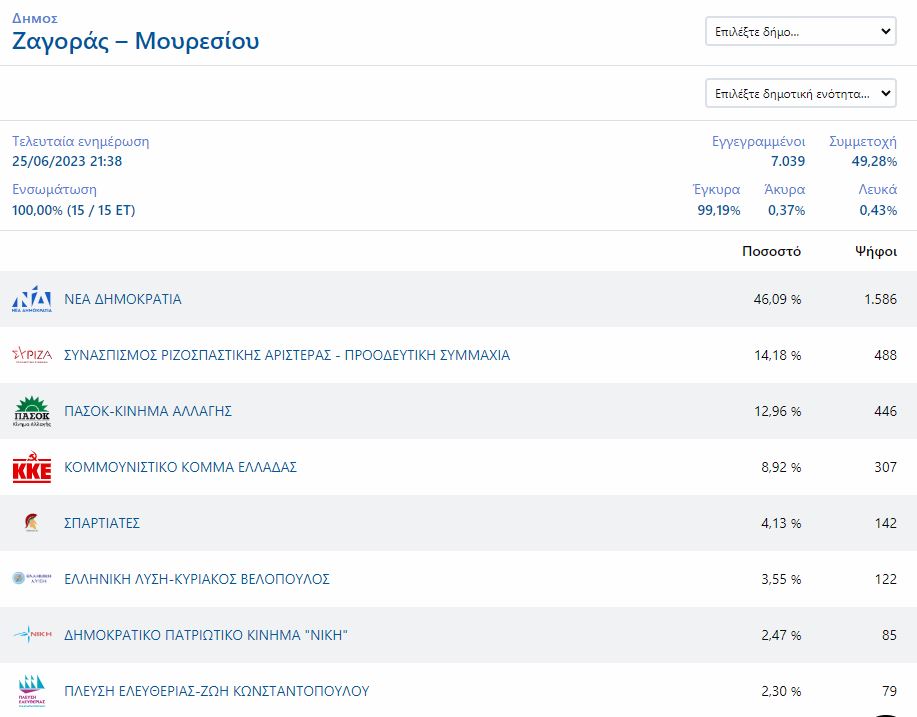917x717 pixels.
Task: Click the ΕΛΛΗΝΙΚΗ ΛΥΣΗ-ΚΥΡΙΑΚΟΣ ΒΕΛΟΠΟΥΛΟΣ link
Action: click(x=197, y=579)
